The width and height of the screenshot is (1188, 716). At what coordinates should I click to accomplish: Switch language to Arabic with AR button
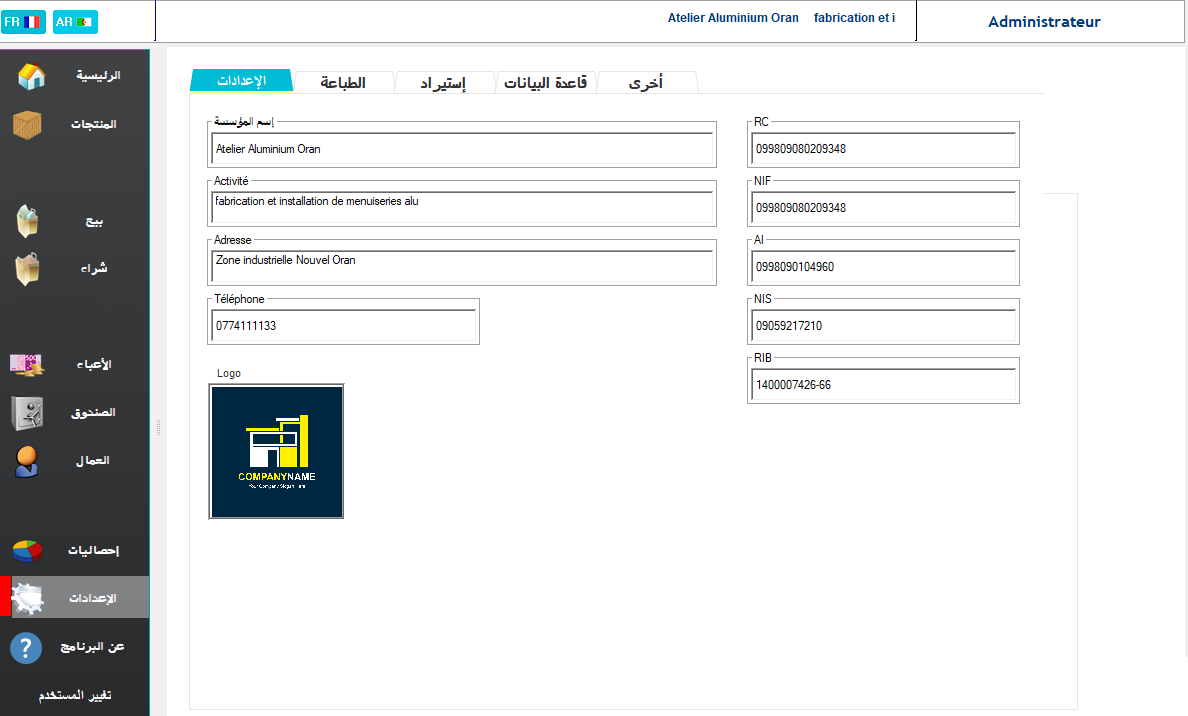point(75,21)
